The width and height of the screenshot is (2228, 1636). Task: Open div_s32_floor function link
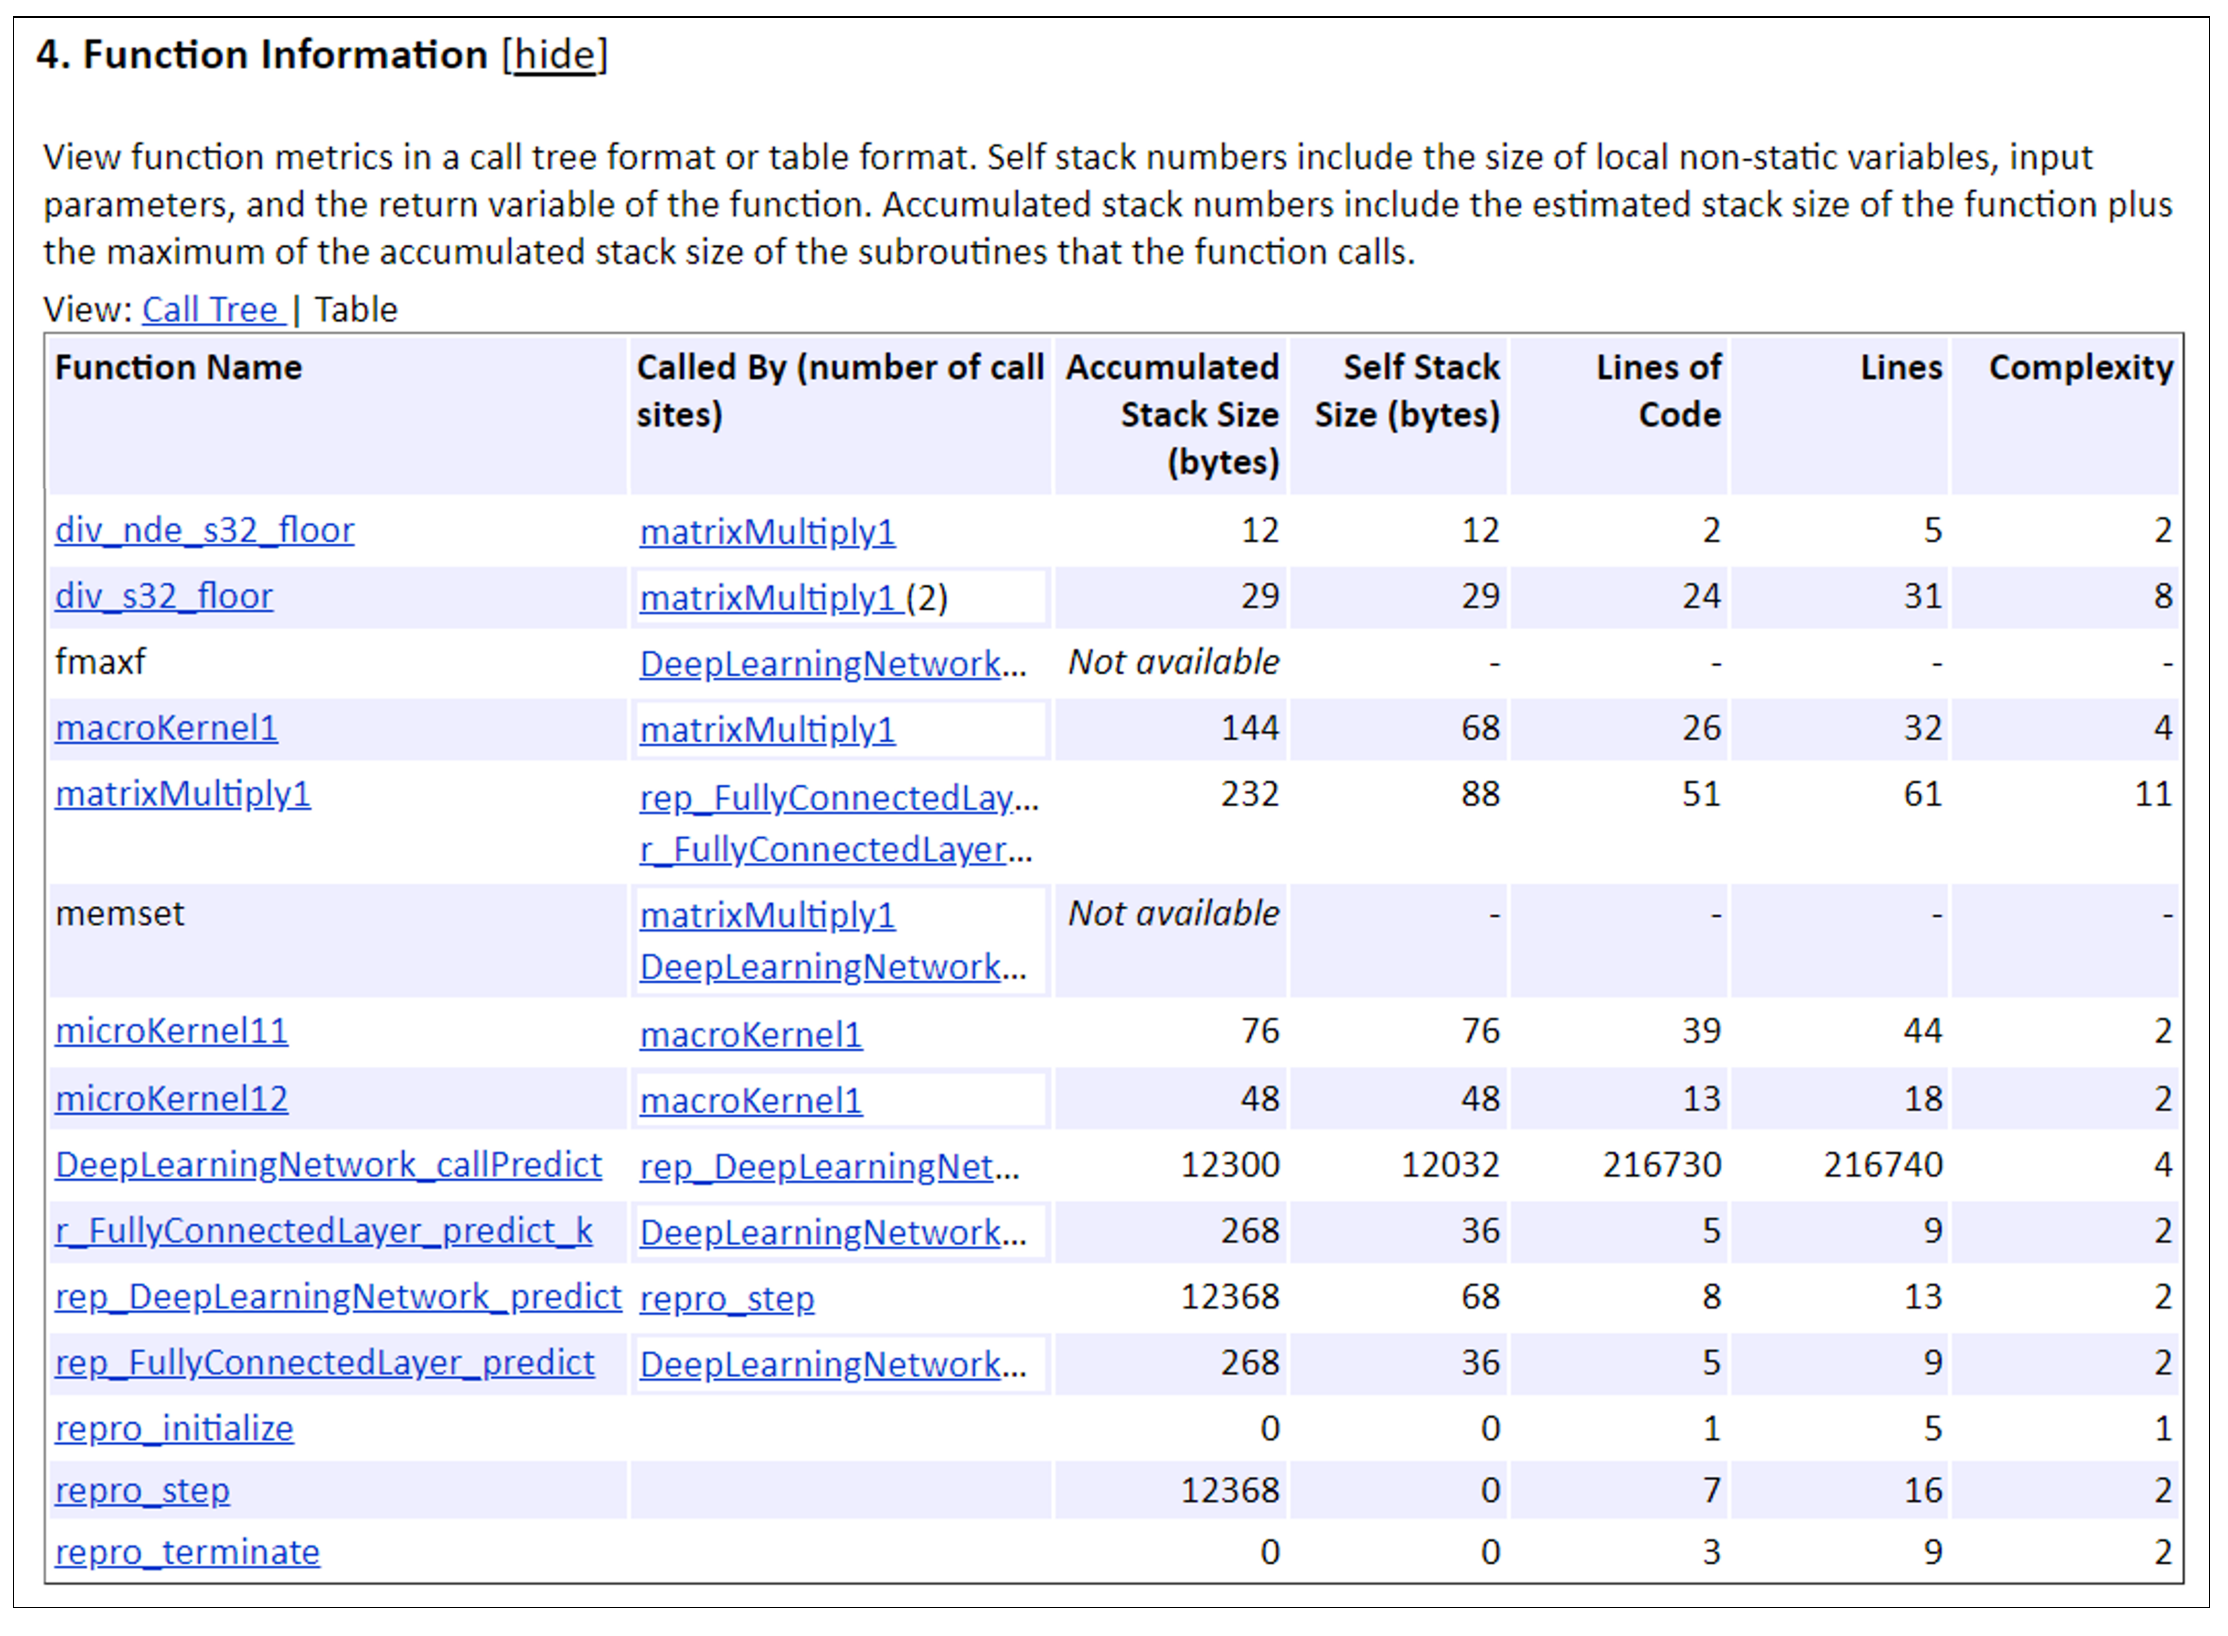tap(163, 596)
